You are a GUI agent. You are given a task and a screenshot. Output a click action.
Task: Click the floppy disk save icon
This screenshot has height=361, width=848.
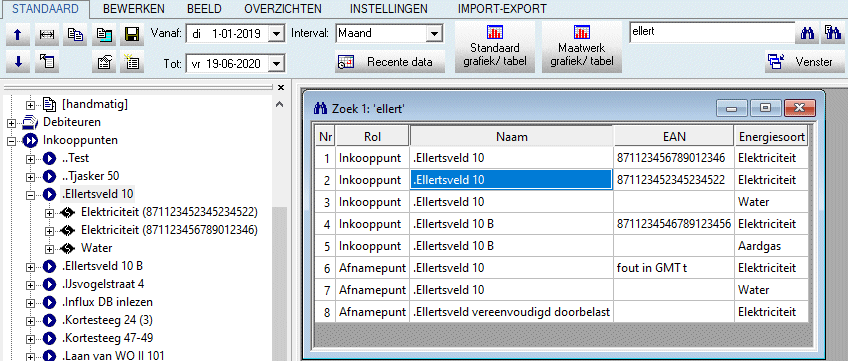pyautogui.click(x=131, y=35)
